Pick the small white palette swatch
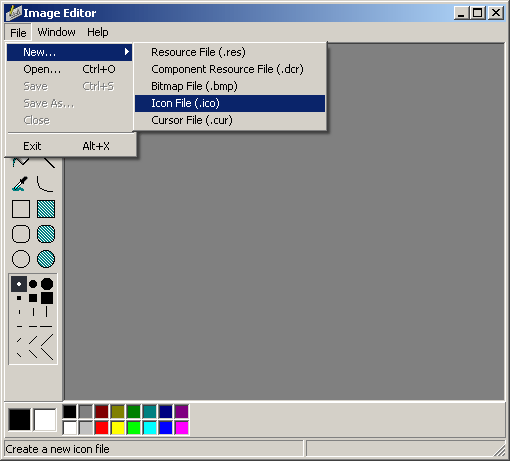The width and height of the screenshot is (510, 461). click(70, 428)
